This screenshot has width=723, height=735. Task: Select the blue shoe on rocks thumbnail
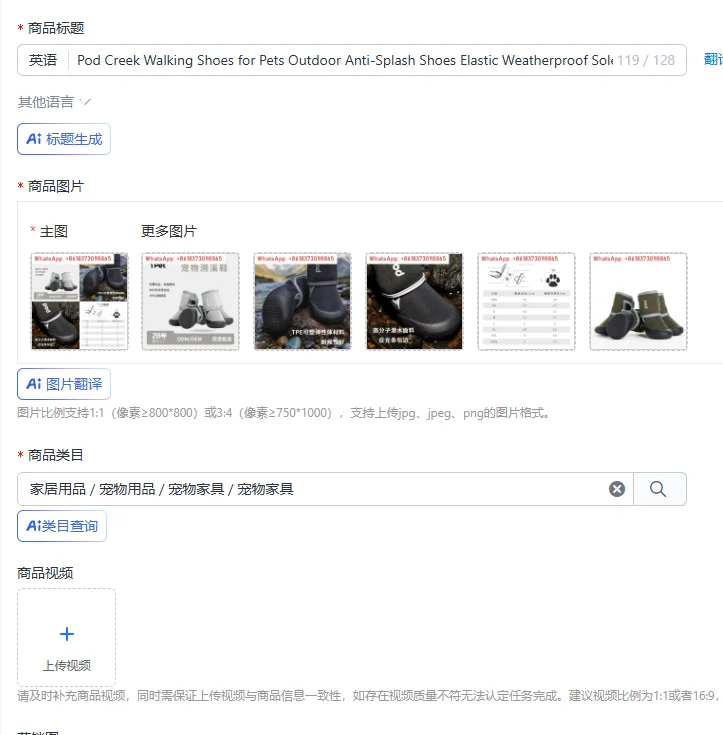[302, 301]
